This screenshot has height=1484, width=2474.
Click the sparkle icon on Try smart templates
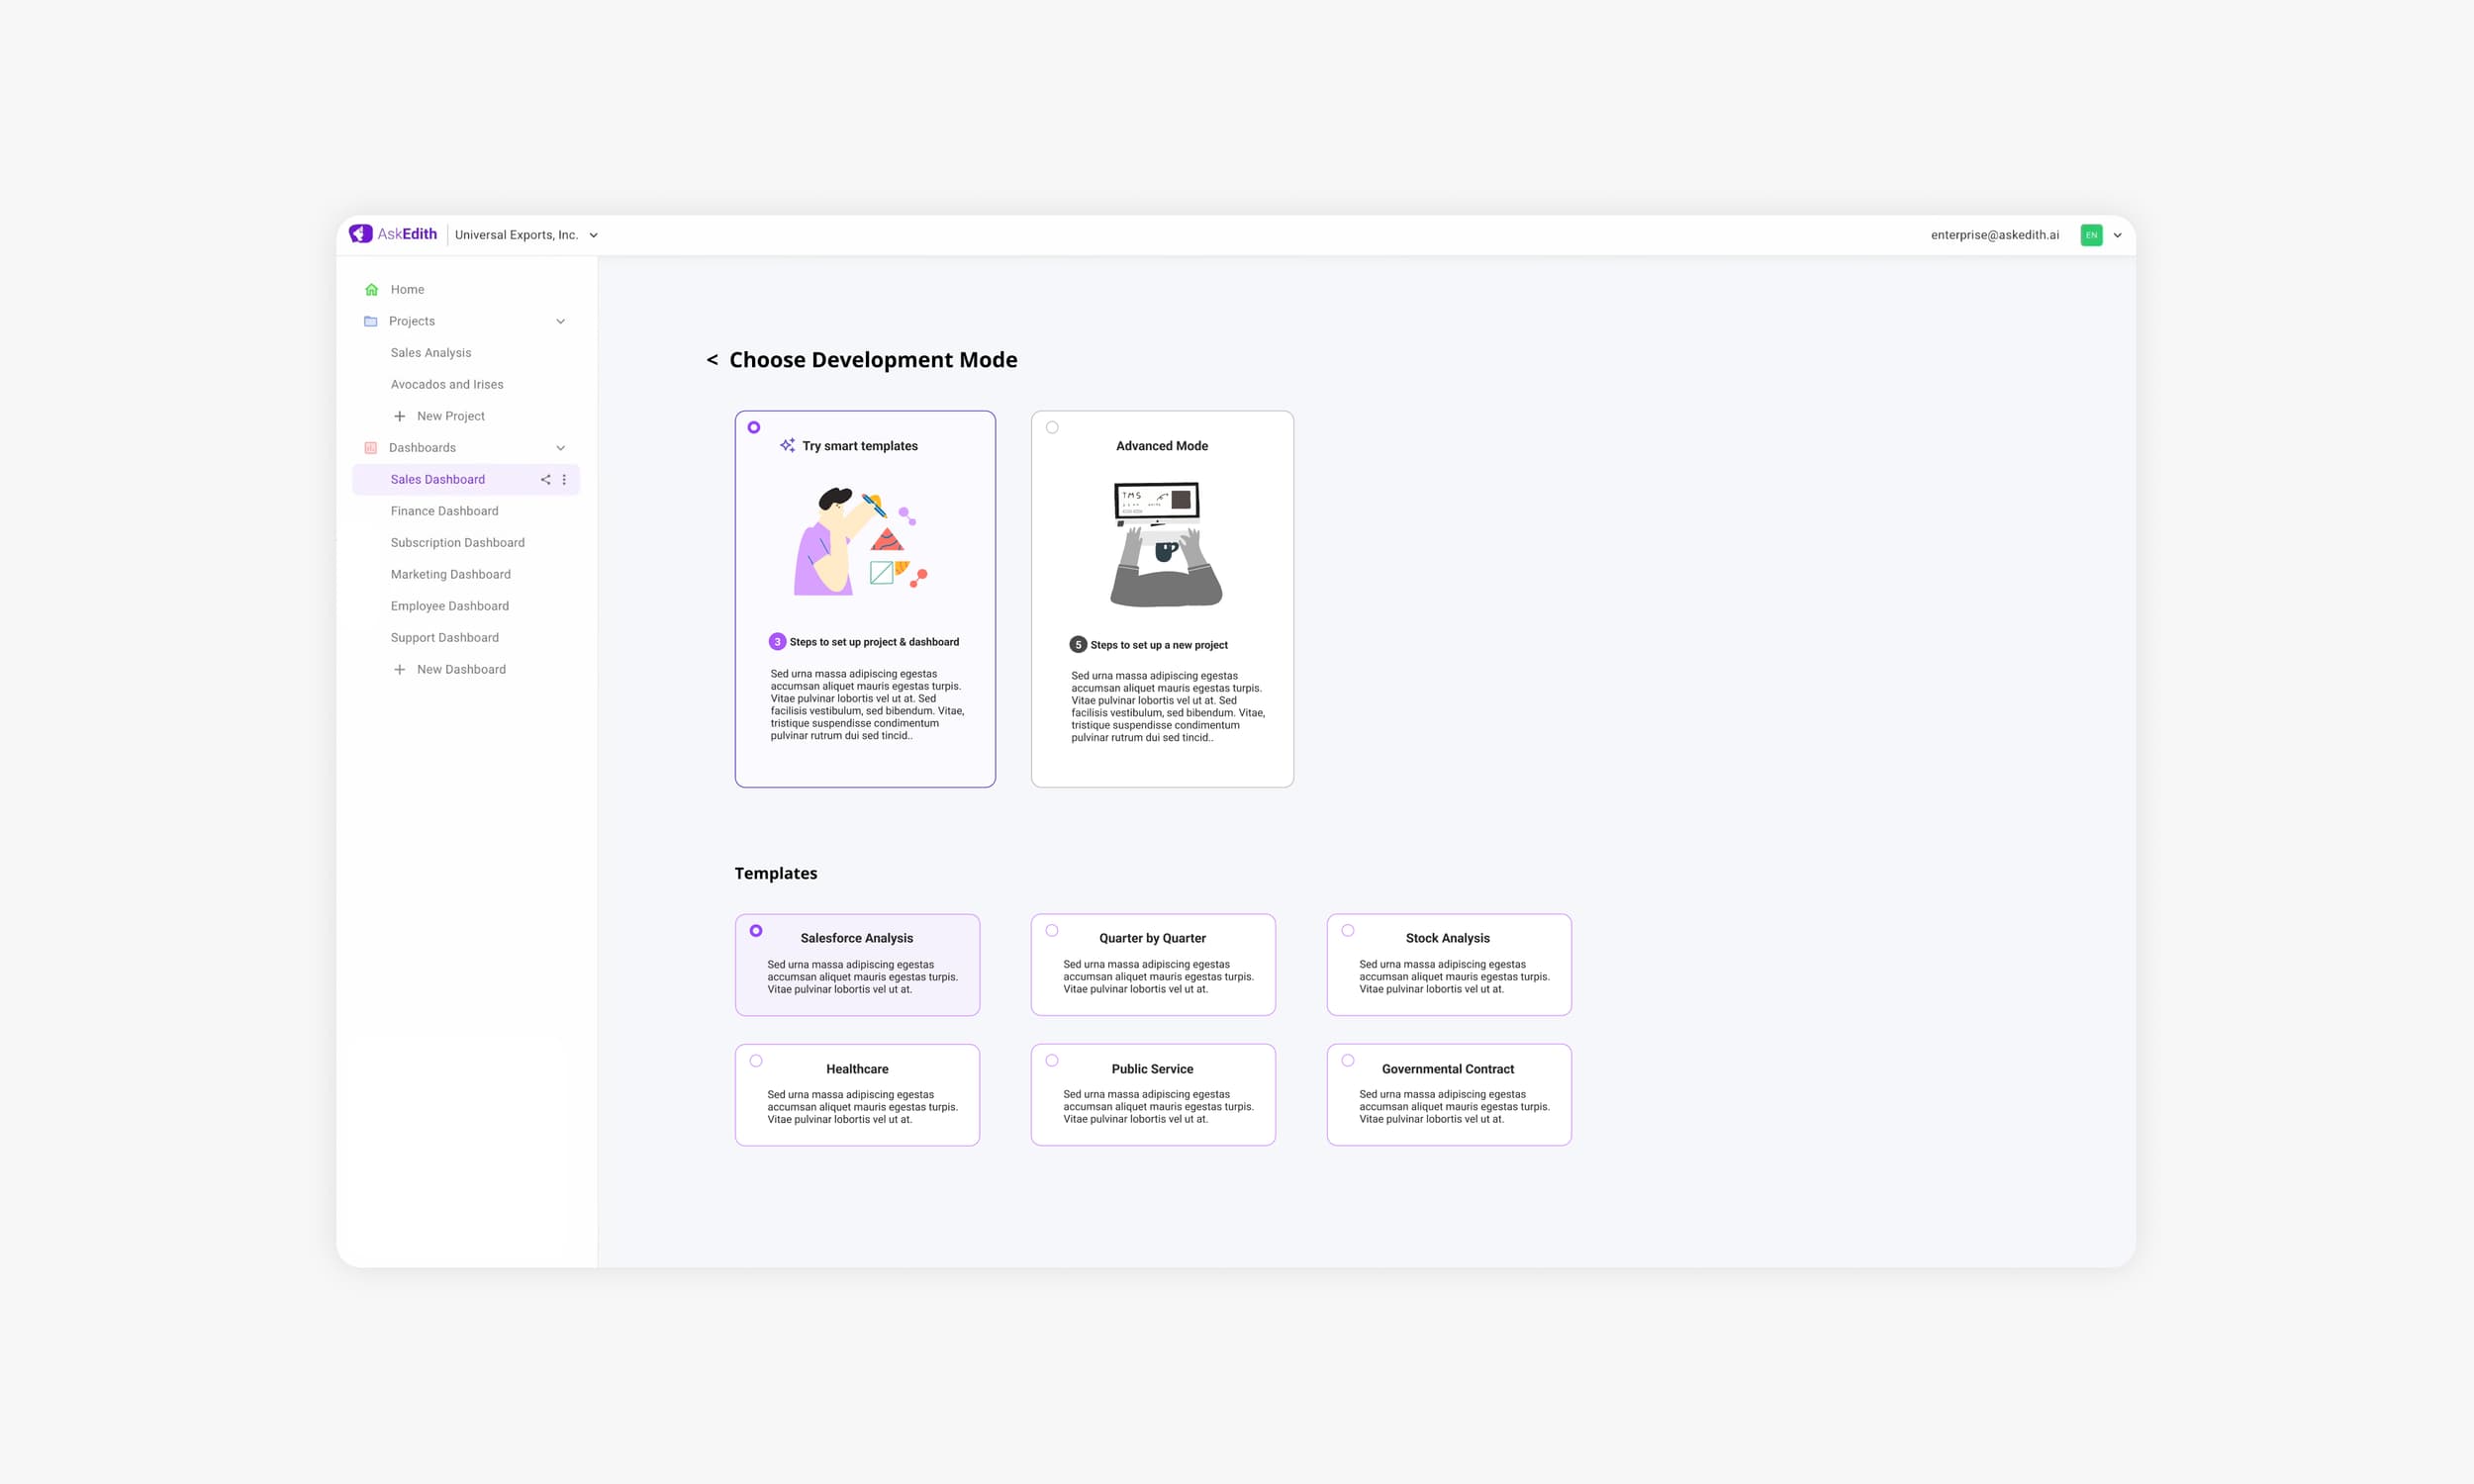pos(788,445)
